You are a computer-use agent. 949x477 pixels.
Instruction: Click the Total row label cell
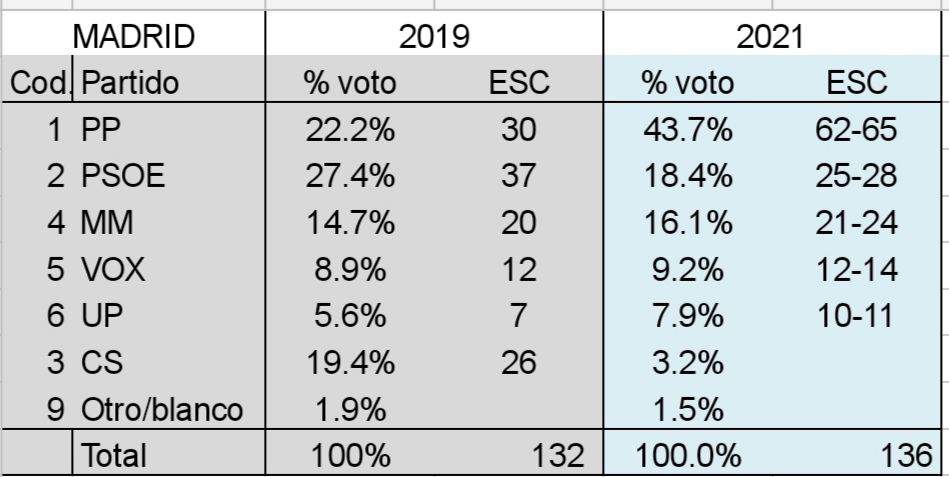[113, 456]
